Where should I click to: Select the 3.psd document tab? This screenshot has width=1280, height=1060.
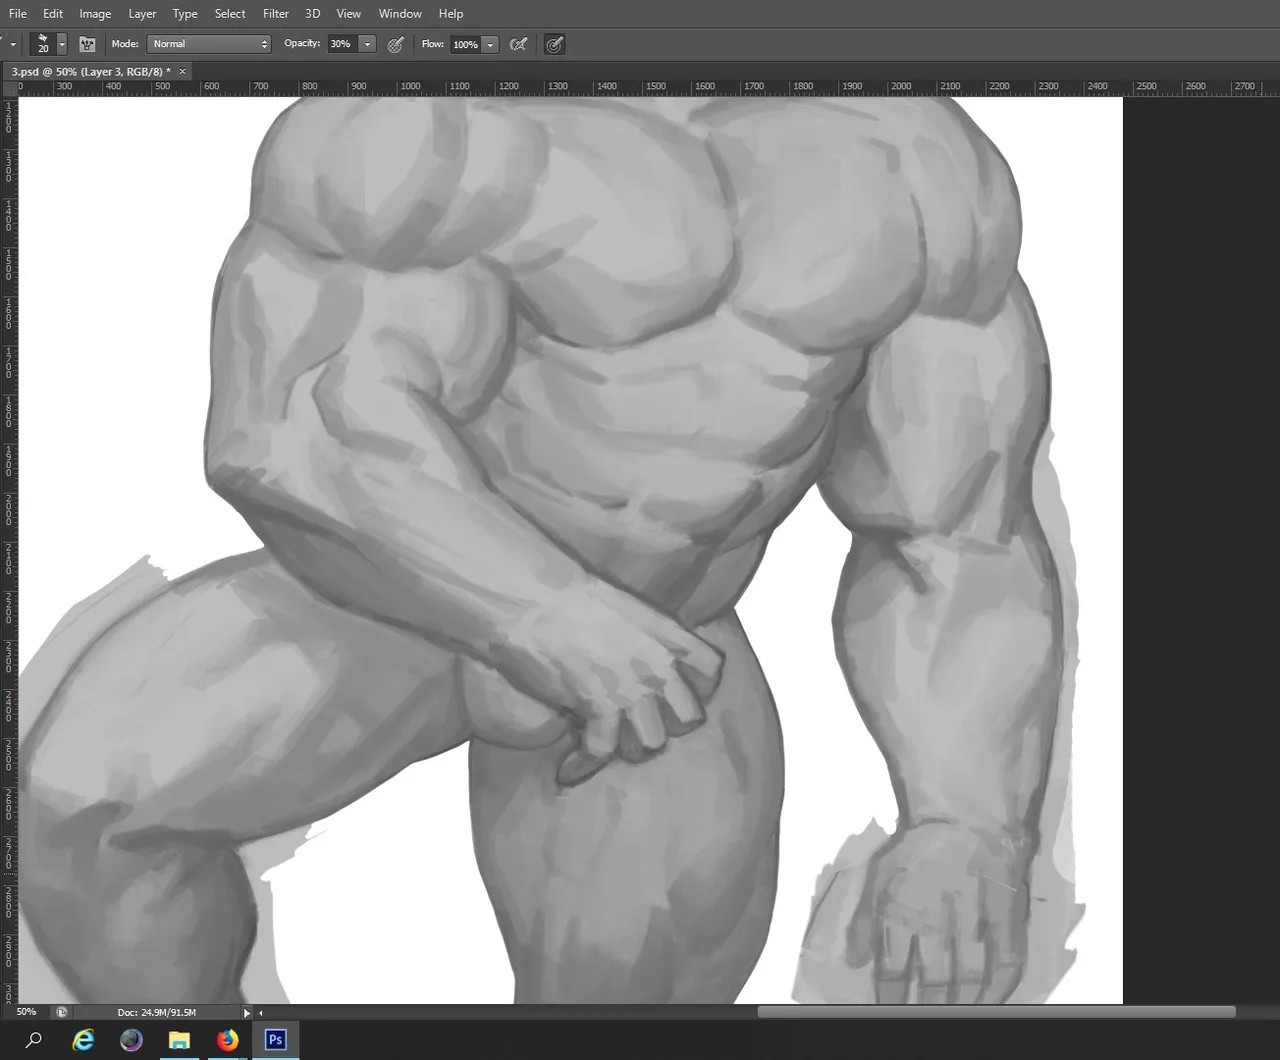(x=90, y=71)
